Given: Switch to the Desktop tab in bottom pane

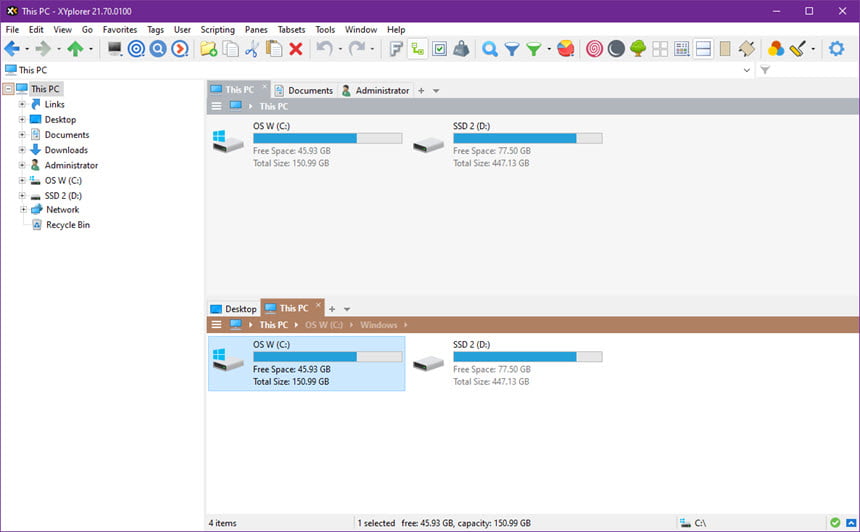Looking at the screenshot, I should [x=234, y=309].
